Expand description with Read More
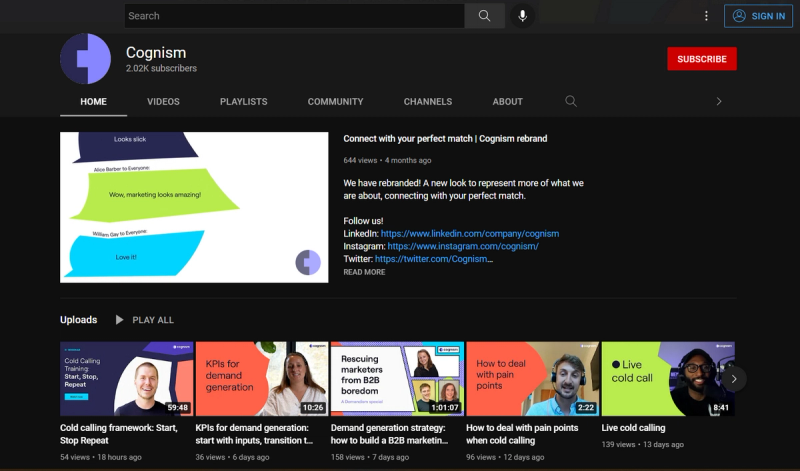Image resolution: width=800 pixels, height=471 pixels. tap(364, 272)
